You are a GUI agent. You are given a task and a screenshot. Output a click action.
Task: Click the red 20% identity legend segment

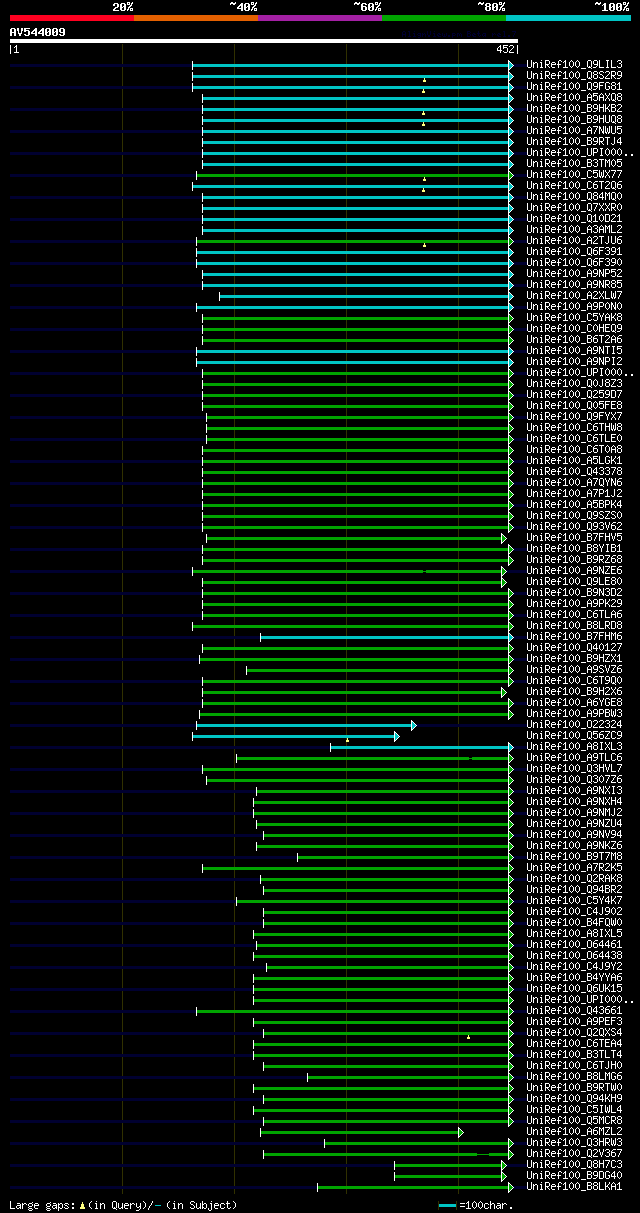coord(71,17)
